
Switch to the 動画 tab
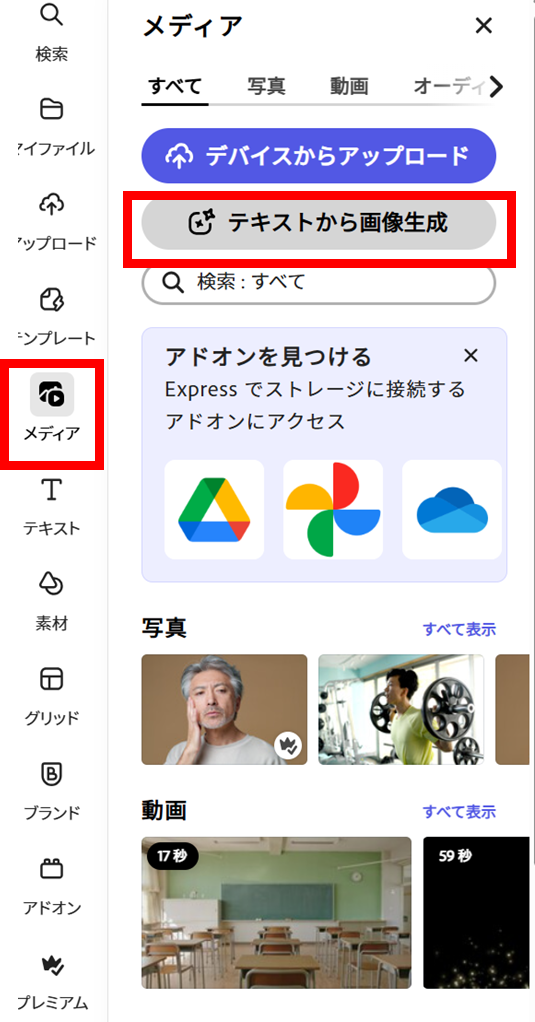[349, 85]
